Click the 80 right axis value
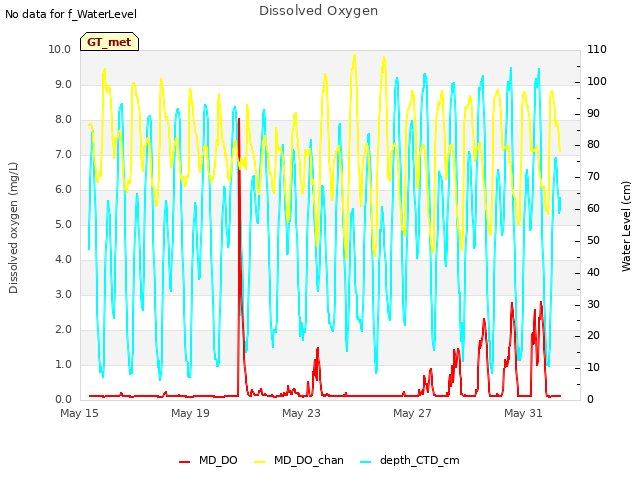The image size is (640, 480). tap(593, 145)
